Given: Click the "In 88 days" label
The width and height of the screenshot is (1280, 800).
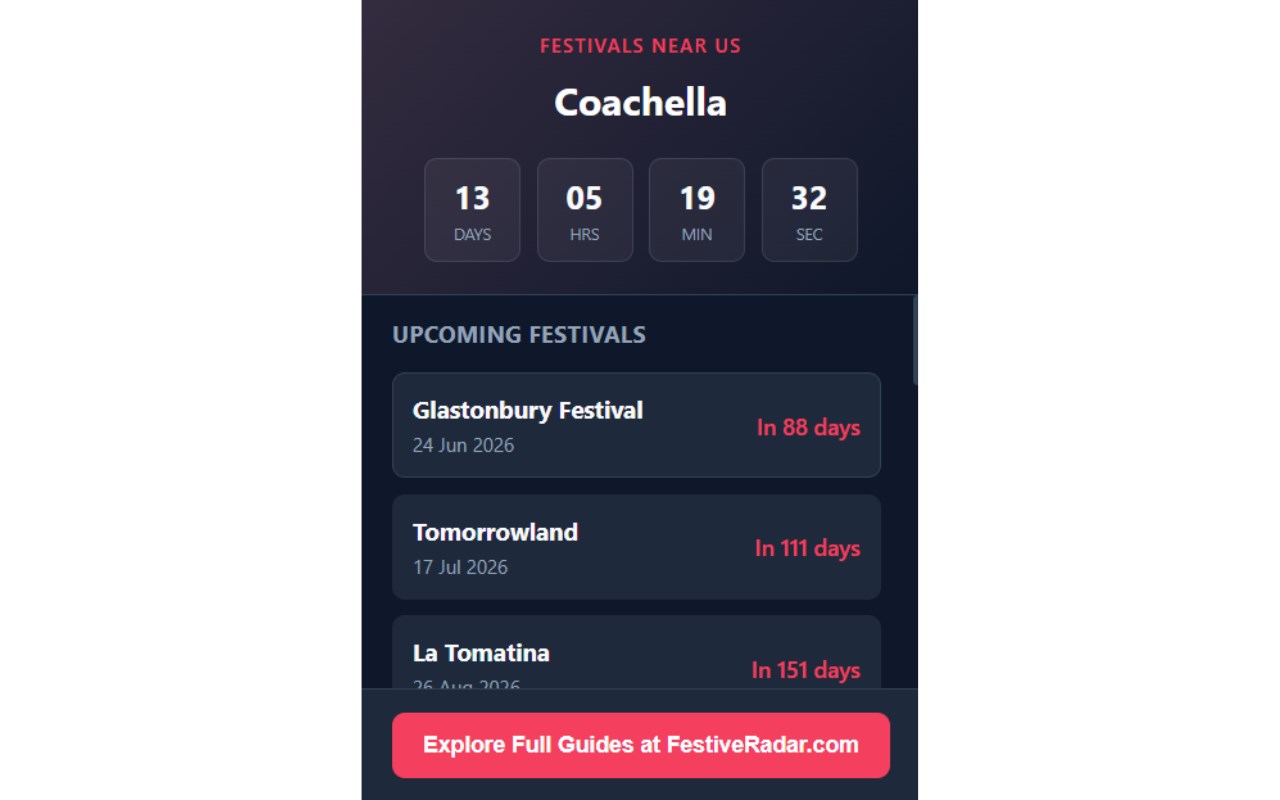Looking at the screenshot, I should tap(808, 427).
